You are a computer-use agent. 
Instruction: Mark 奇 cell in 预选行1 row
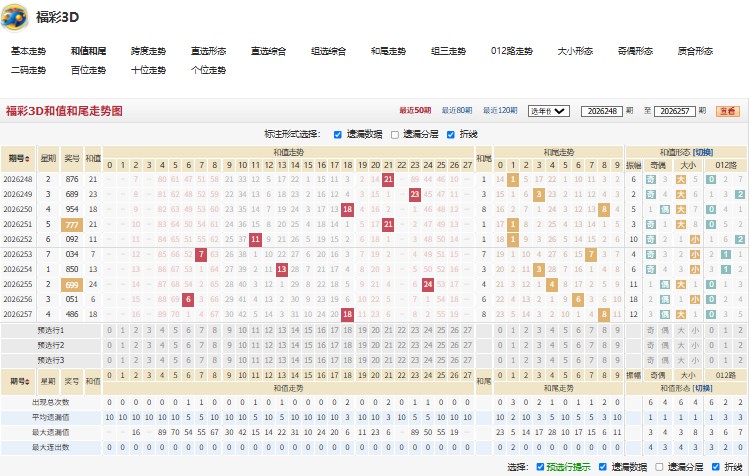pos(651,330)
